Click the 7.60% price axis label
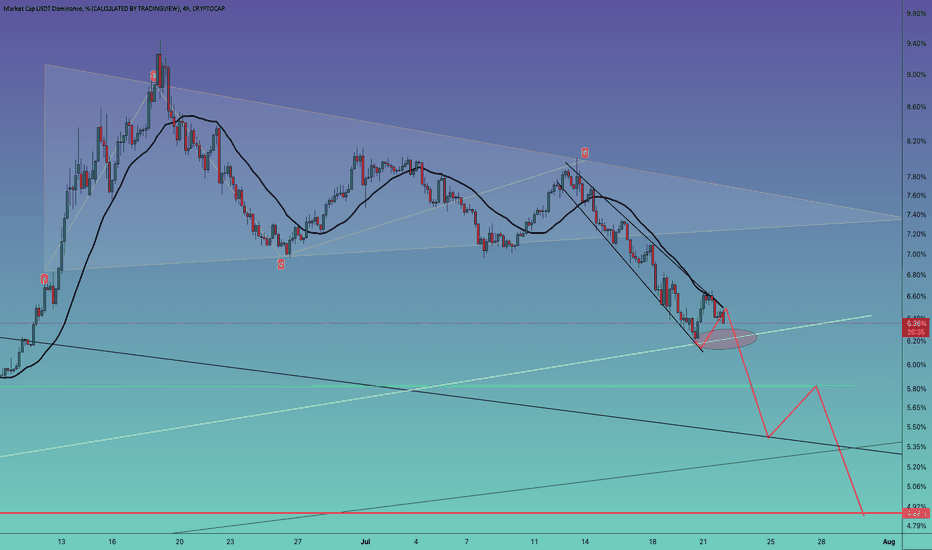 pos(916,196)
